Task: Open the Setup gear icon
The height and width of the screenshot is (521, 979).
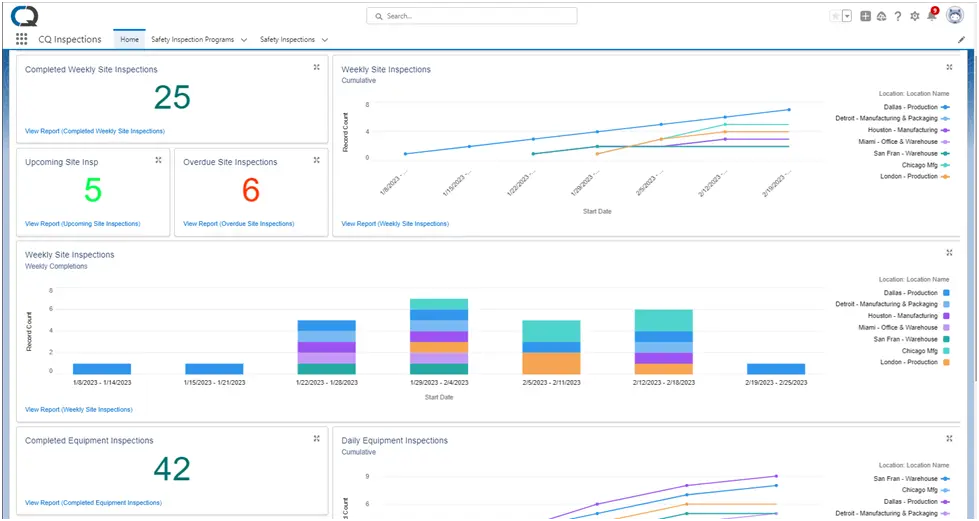Action: click(915, 16)
